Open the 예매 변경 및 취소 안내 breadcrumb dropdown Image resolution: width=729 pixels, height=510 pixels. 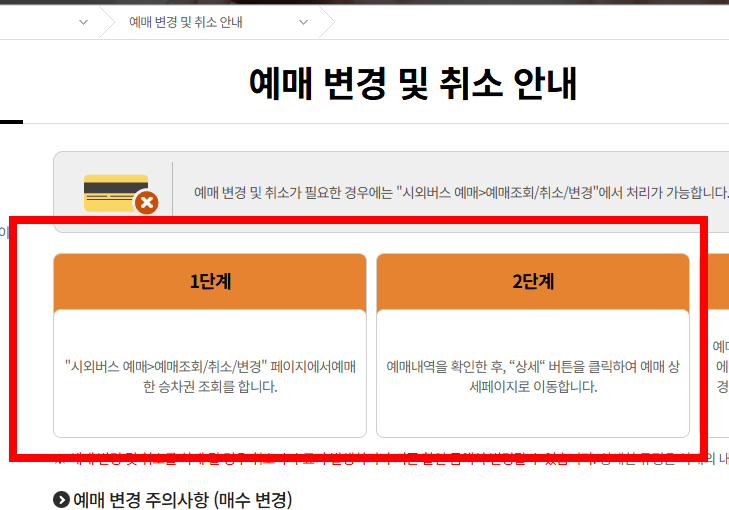[303, 22]
